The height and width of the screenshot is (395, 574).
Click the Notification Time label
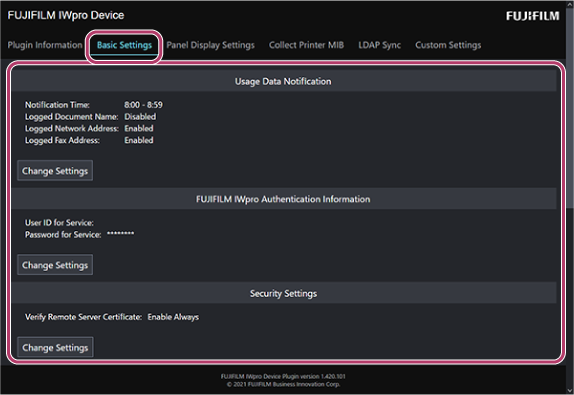point(57,105)
